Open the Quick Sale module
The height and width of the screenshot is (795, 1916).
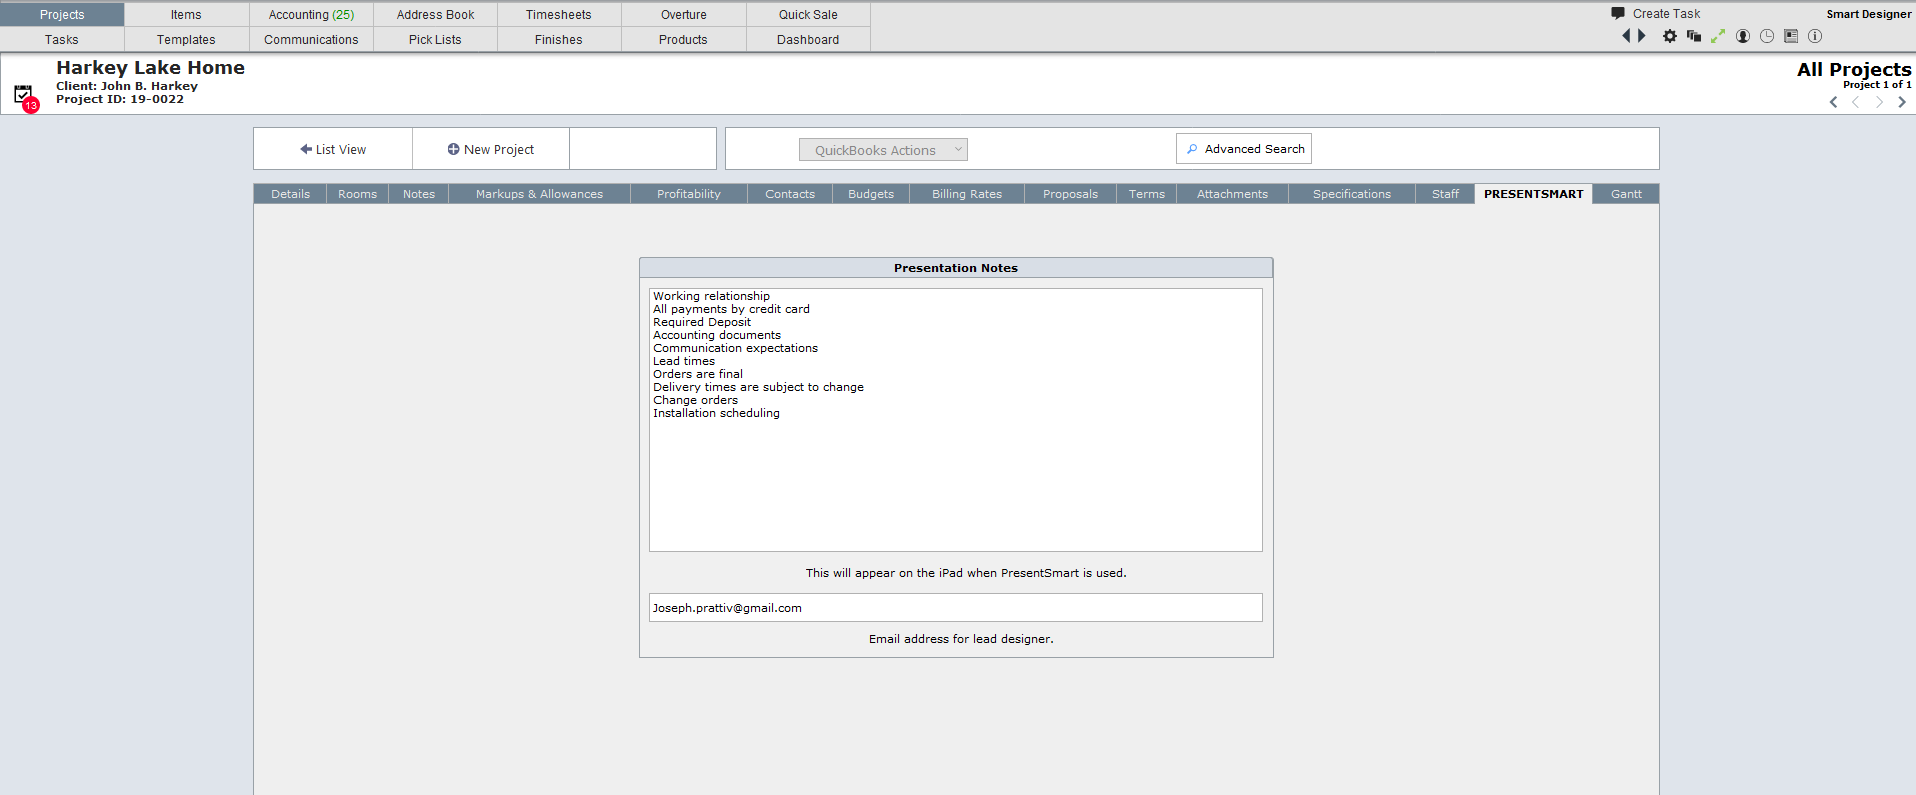(x=808, y=15)
